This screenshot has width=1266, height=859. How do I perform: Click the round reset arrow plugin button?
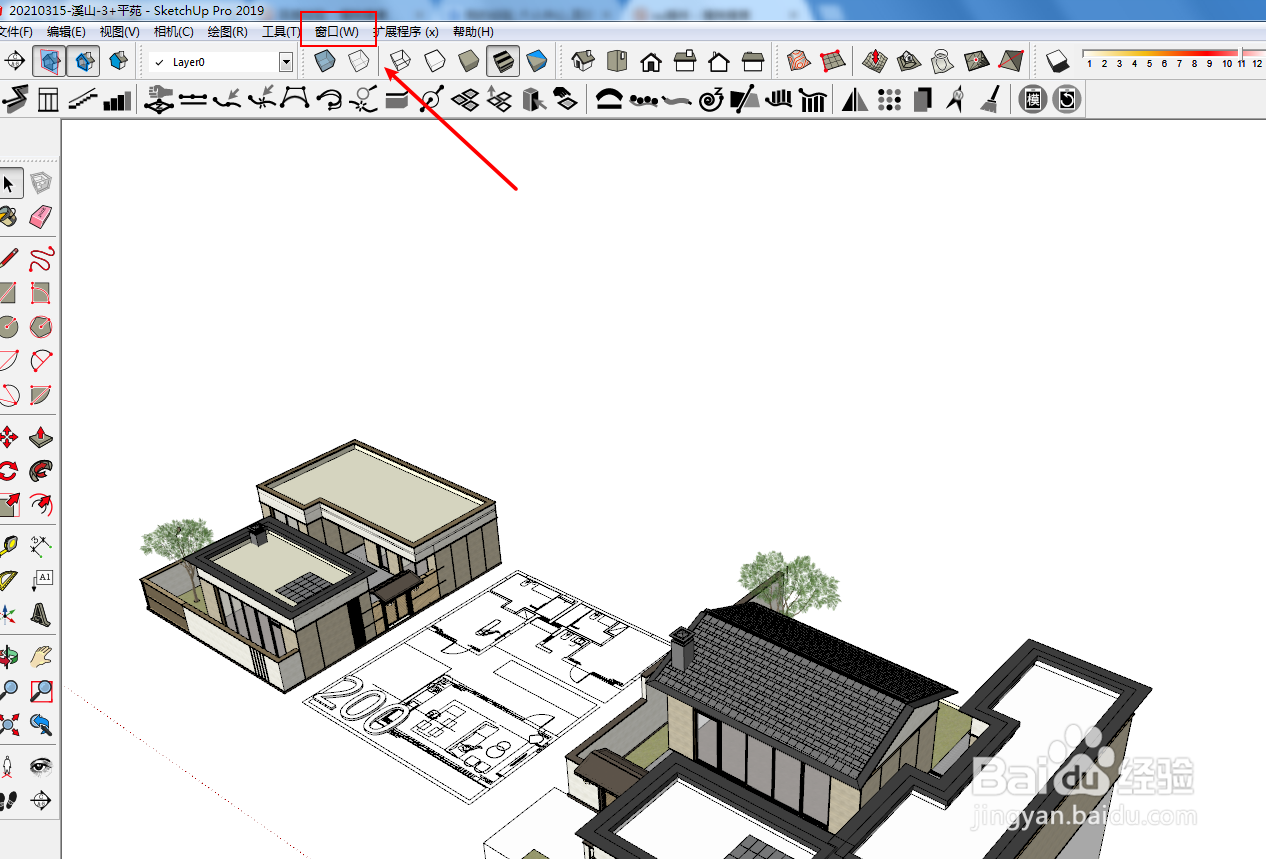tap(1067, 99)
